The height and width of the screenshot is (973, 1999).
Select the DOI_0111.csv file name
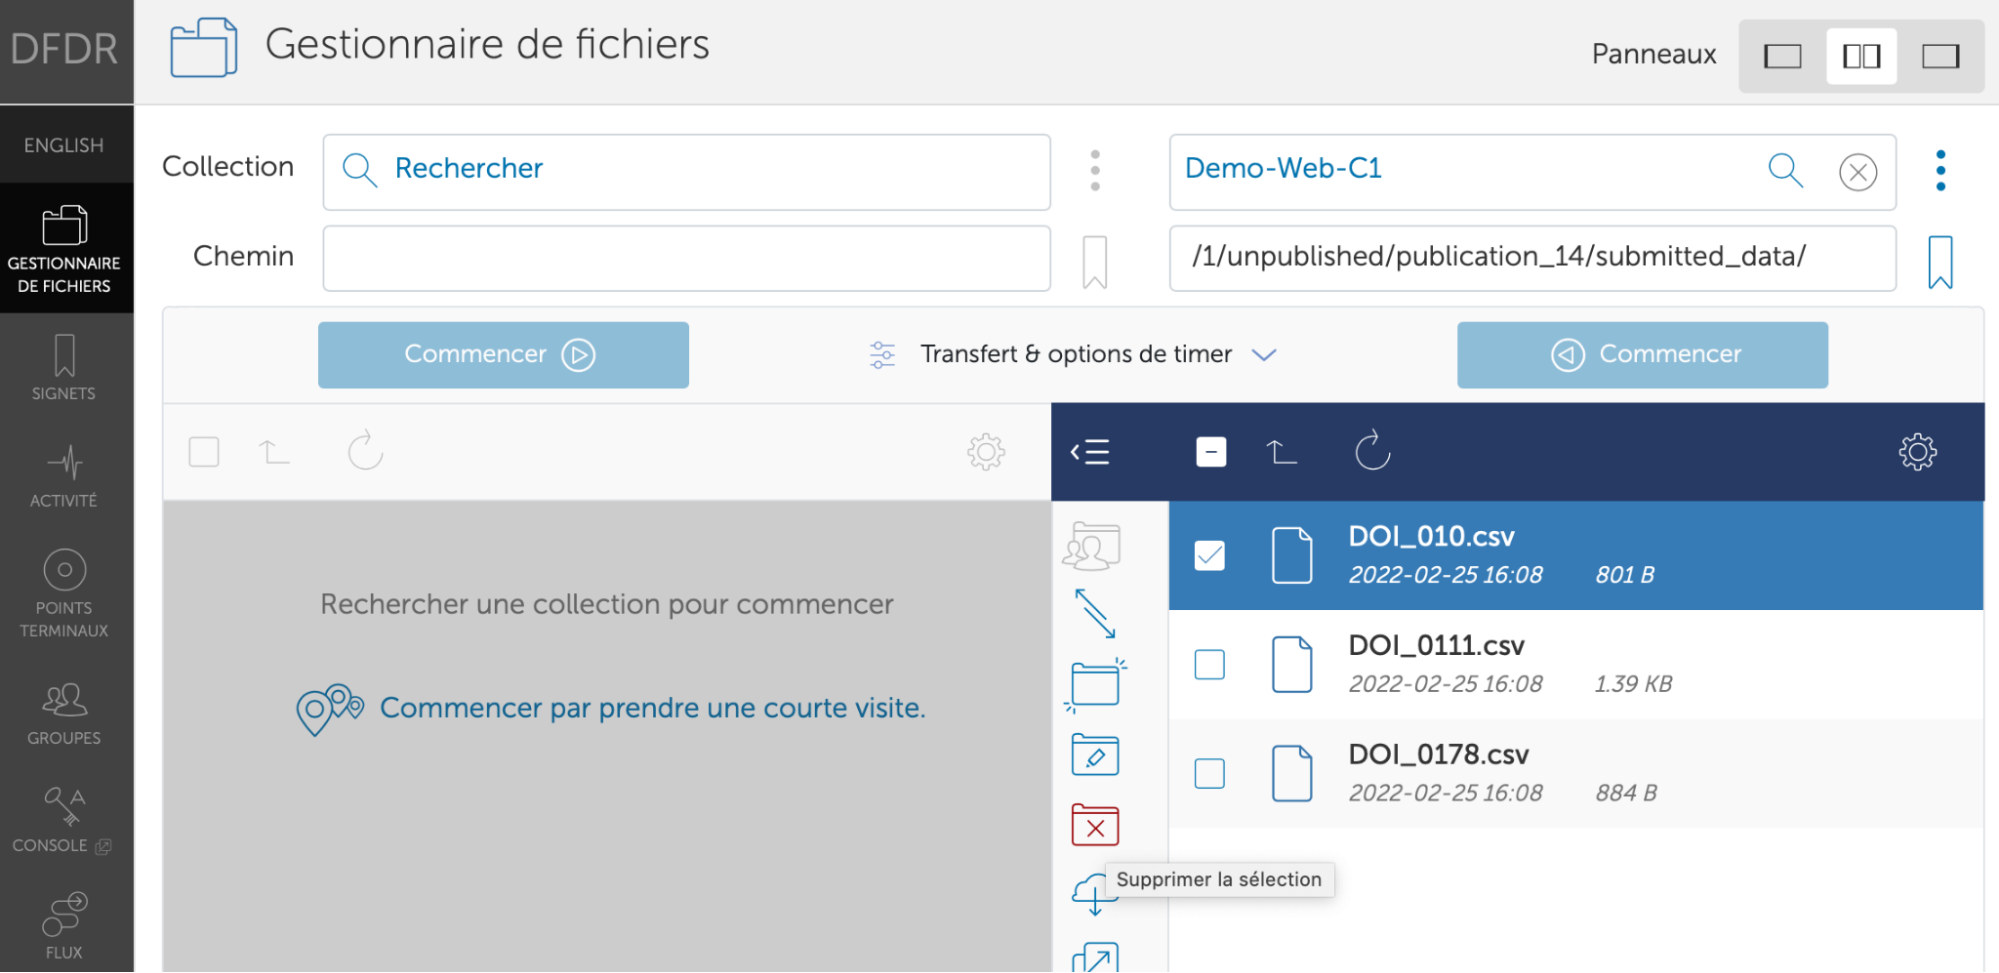(x=1436, y=645)
